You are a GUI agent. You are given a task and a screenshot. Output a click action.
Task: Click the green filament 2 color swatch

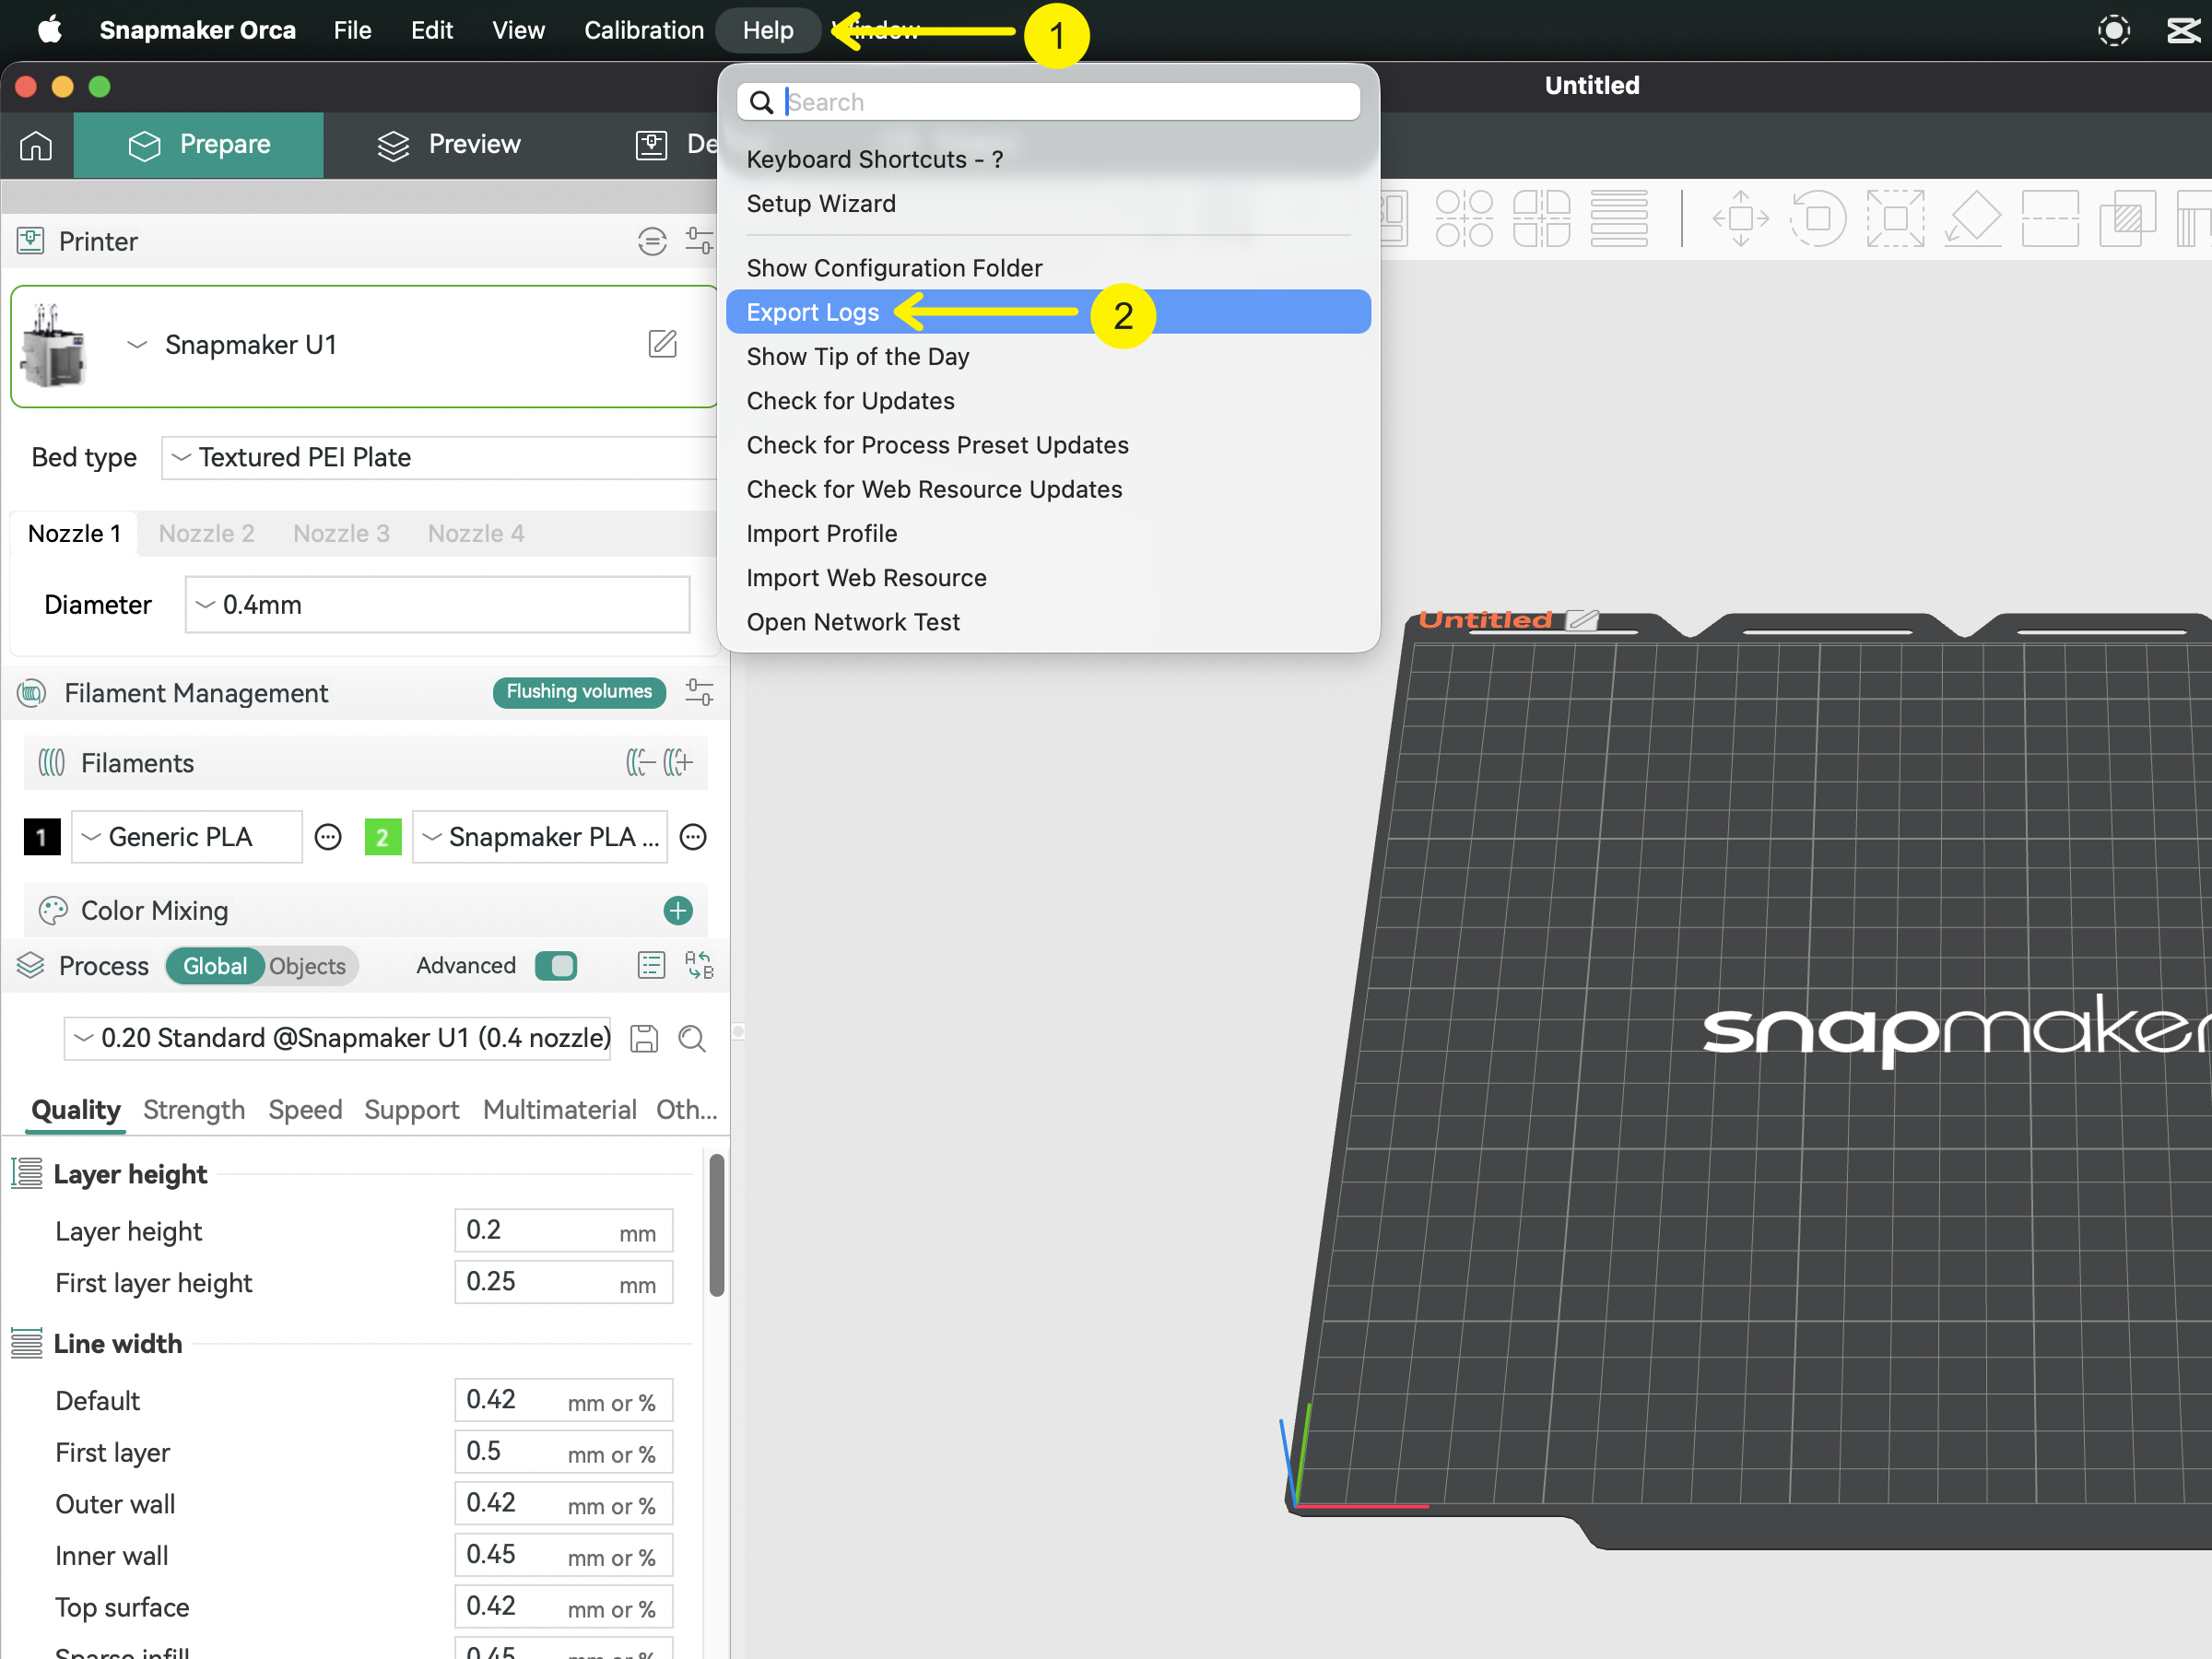coord(383,837)
